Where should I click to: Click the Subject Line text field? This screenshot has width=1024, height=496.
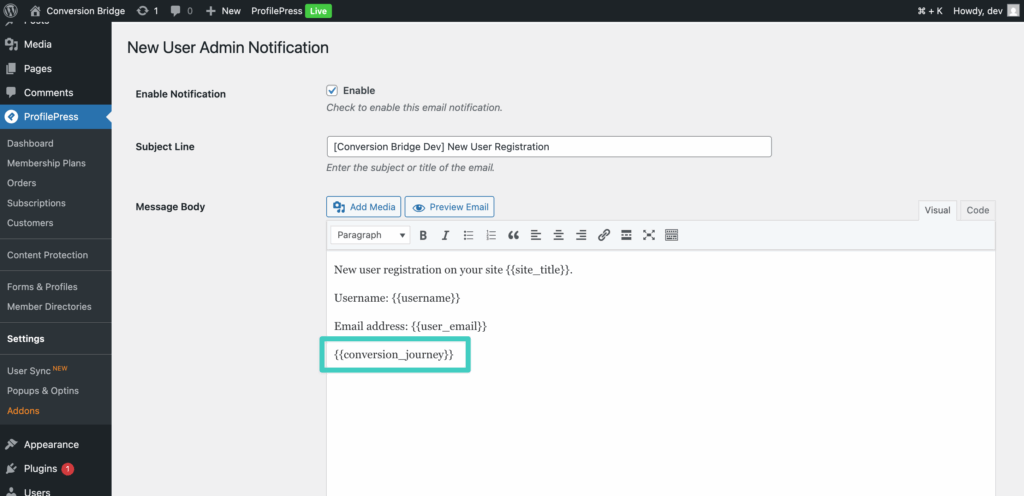coord(549,146)
